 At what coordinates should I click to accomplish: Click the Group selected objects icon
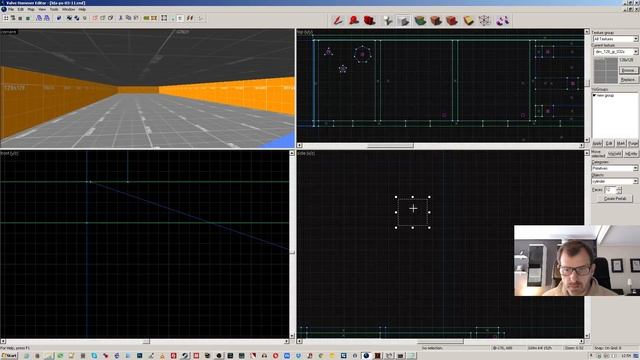click(69, 18)
